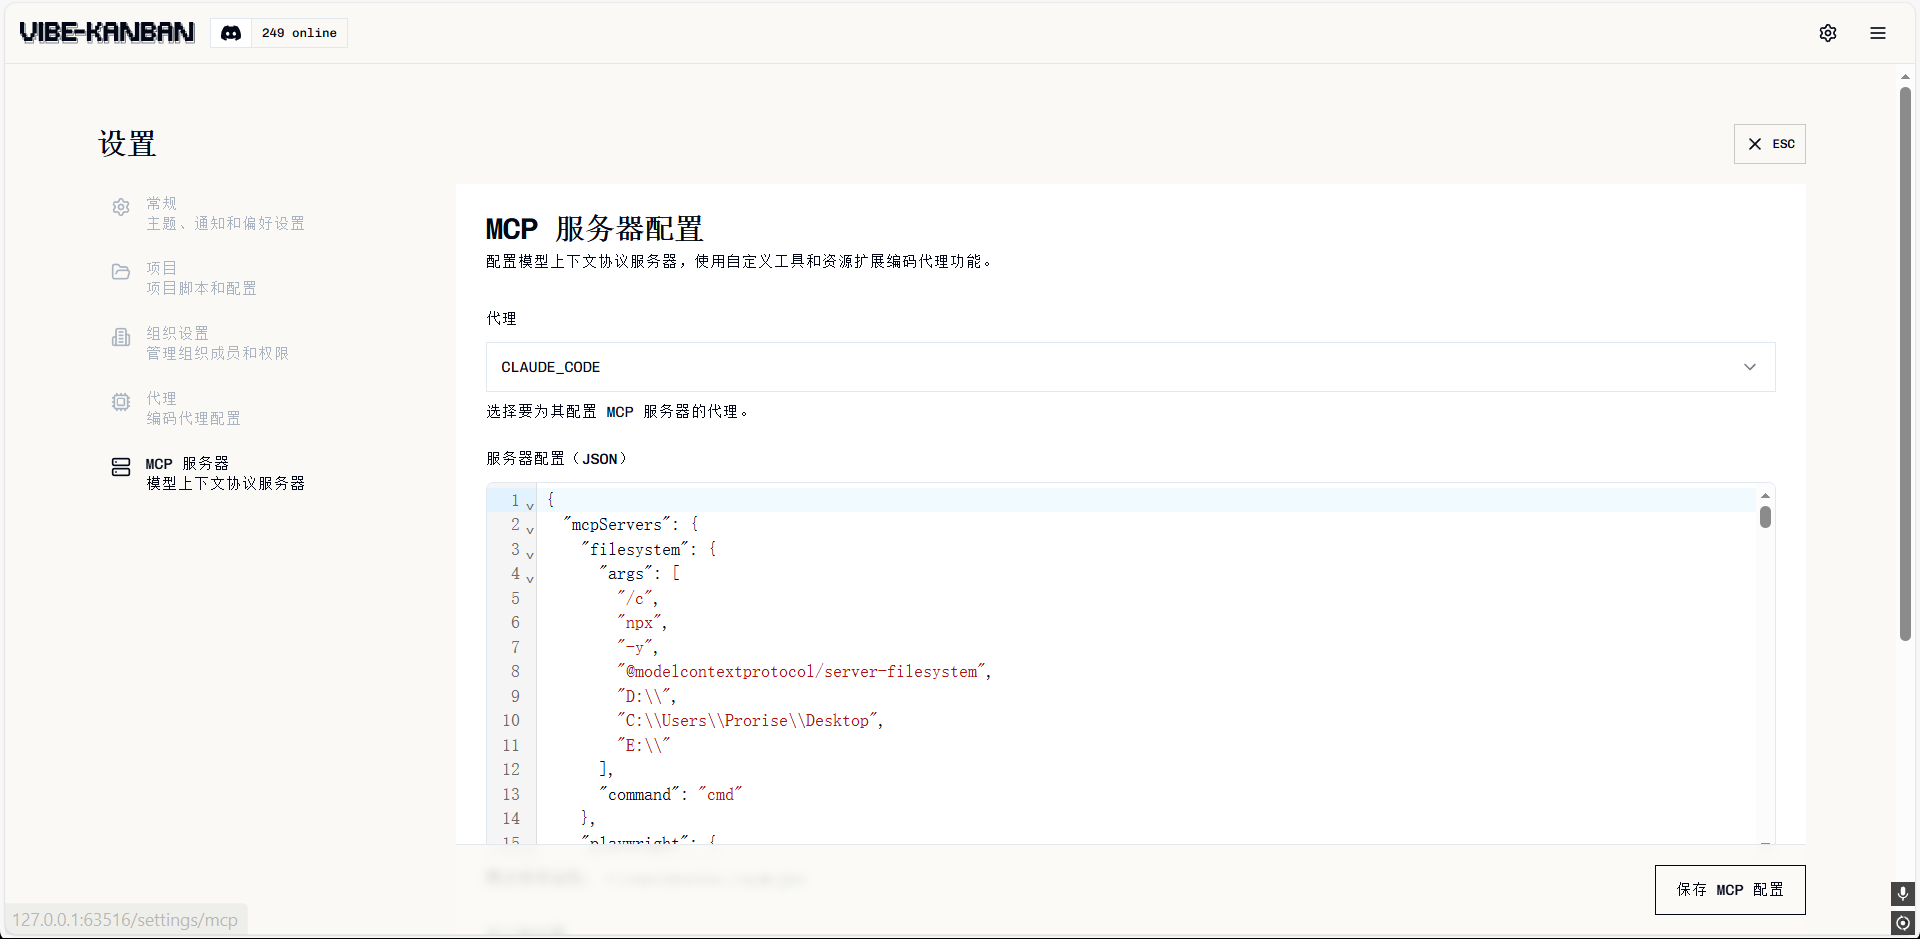Open settings via the gear icon

1827,33
